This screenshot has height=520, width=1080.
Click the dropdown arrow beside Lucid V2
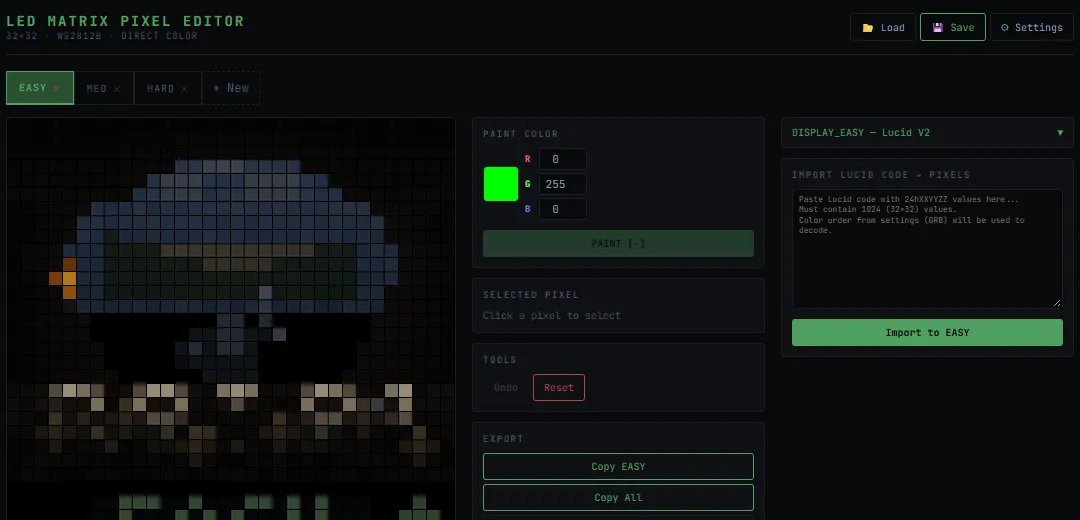point(1060,132)
